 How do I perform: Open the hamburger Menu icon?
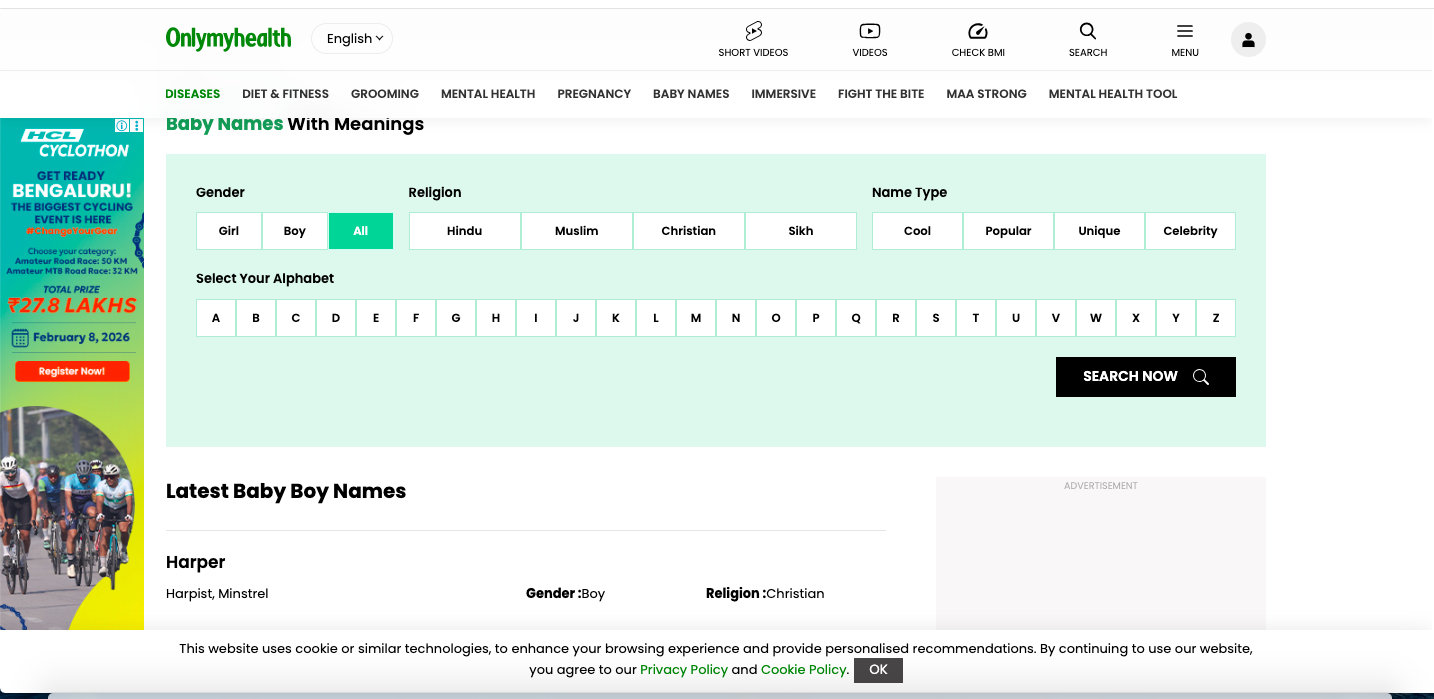1184,32
